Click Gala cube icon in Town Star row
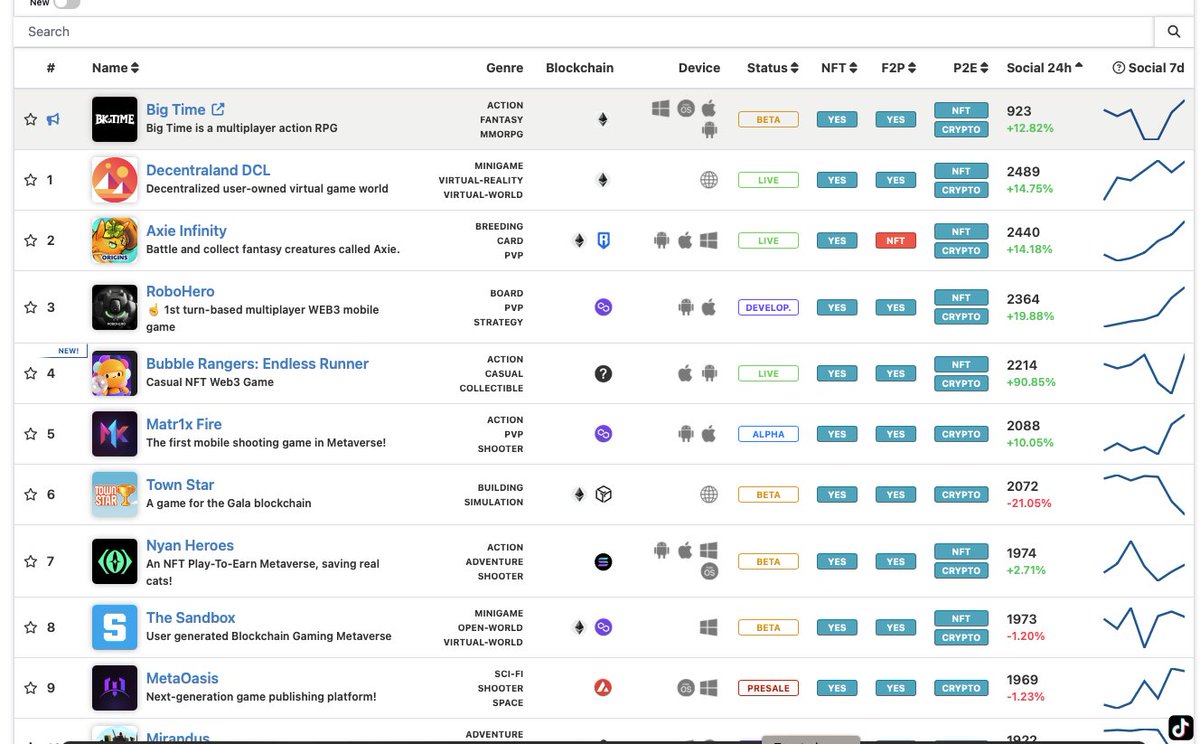 coord(603,494)
